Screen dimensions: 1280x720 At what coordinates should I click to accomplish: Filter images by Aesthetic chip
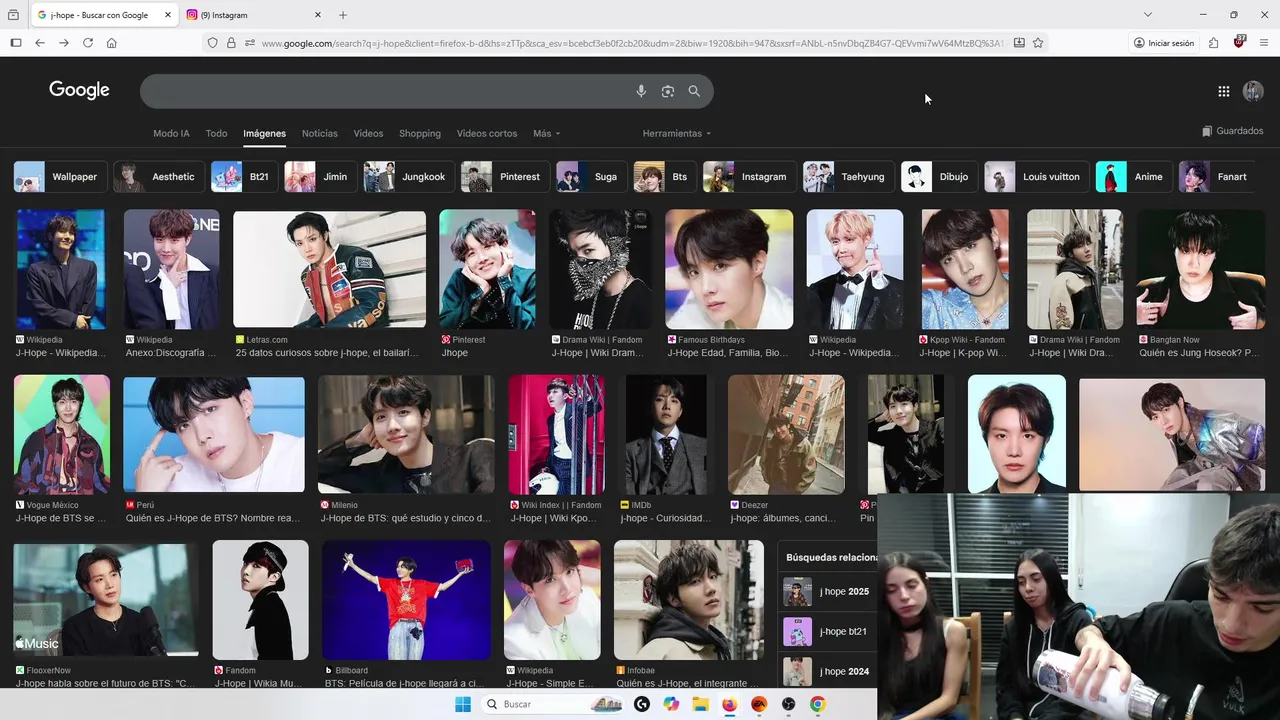tap(159, 177)
